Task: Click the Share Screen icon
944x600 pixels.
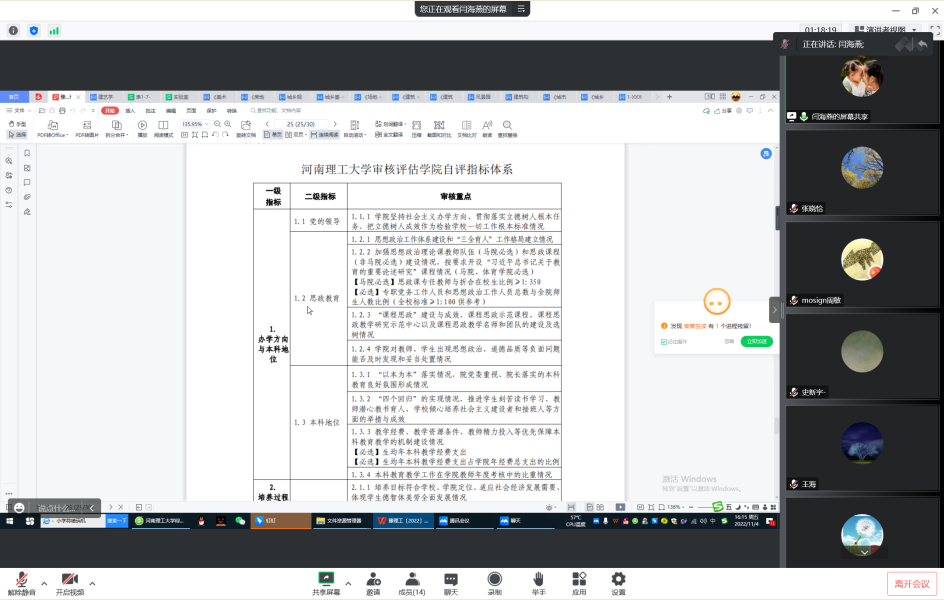Action: click(325, 581)
